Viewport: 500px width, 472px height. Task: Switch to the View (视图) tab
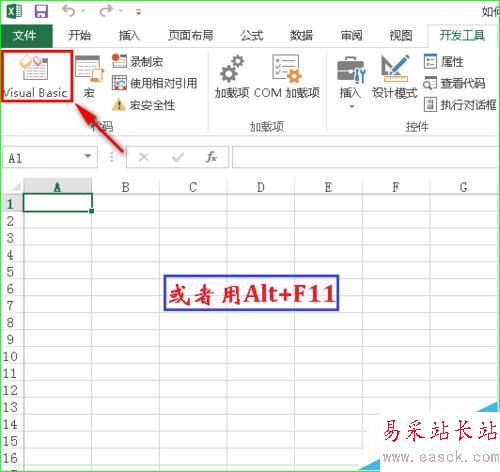[401, 35]
